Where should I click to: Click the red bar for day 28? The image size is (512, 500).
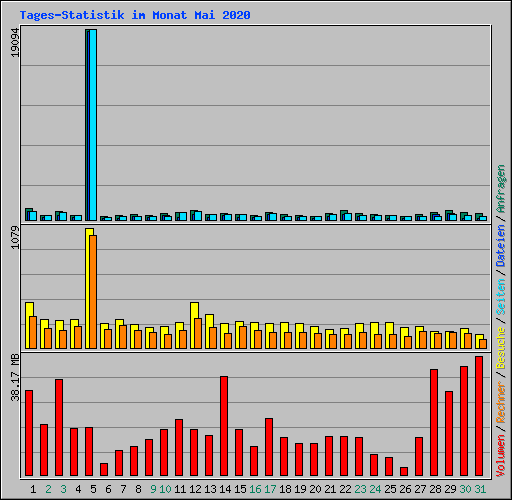pyautogui.click(x=434, y=422)
